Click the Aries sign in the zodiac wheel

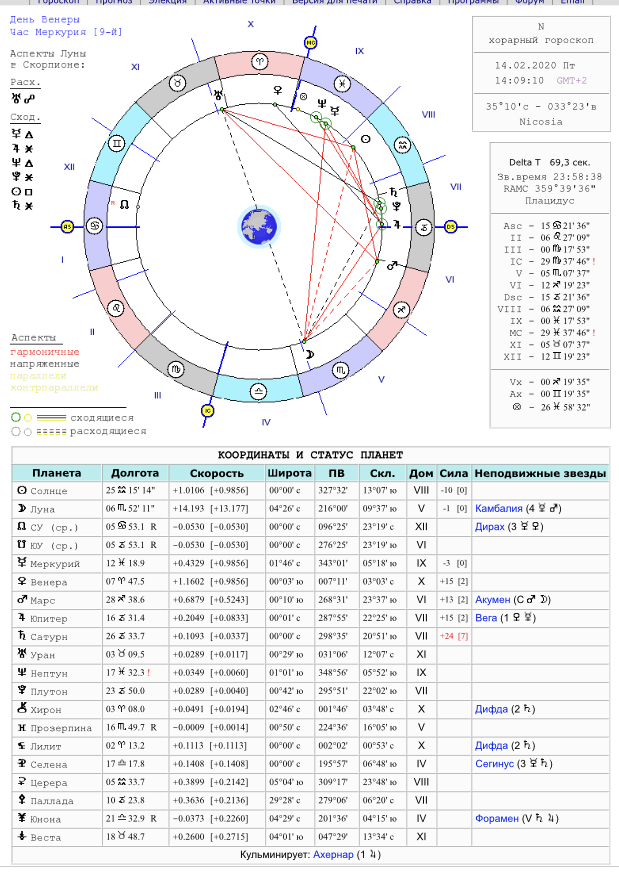260,61
